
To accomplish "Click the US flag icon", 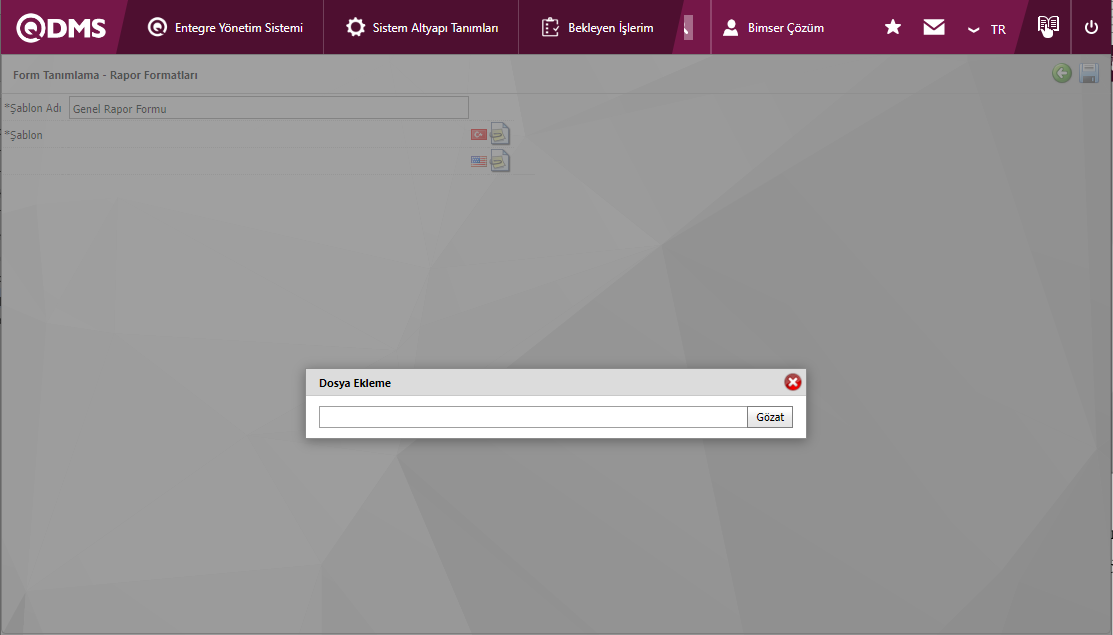I will (x=479, y=161).
